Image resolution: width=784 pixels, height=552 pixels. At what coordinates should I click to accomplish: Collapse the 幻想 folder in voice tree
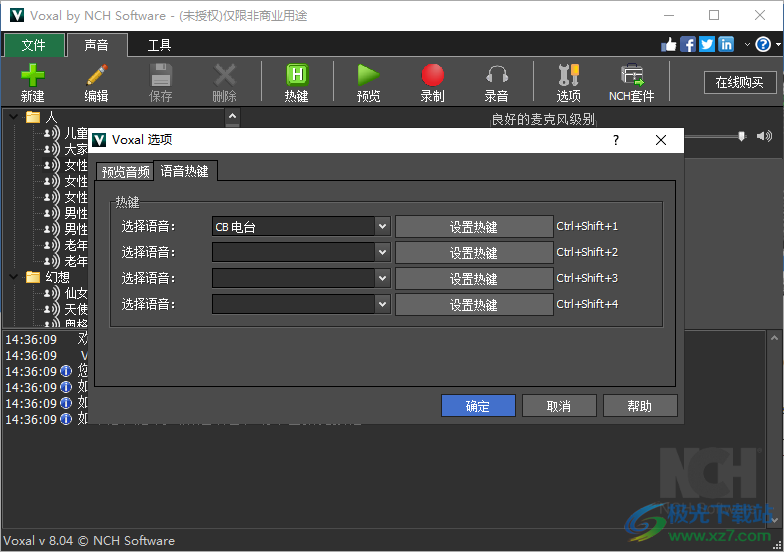(x=14, y=276)
